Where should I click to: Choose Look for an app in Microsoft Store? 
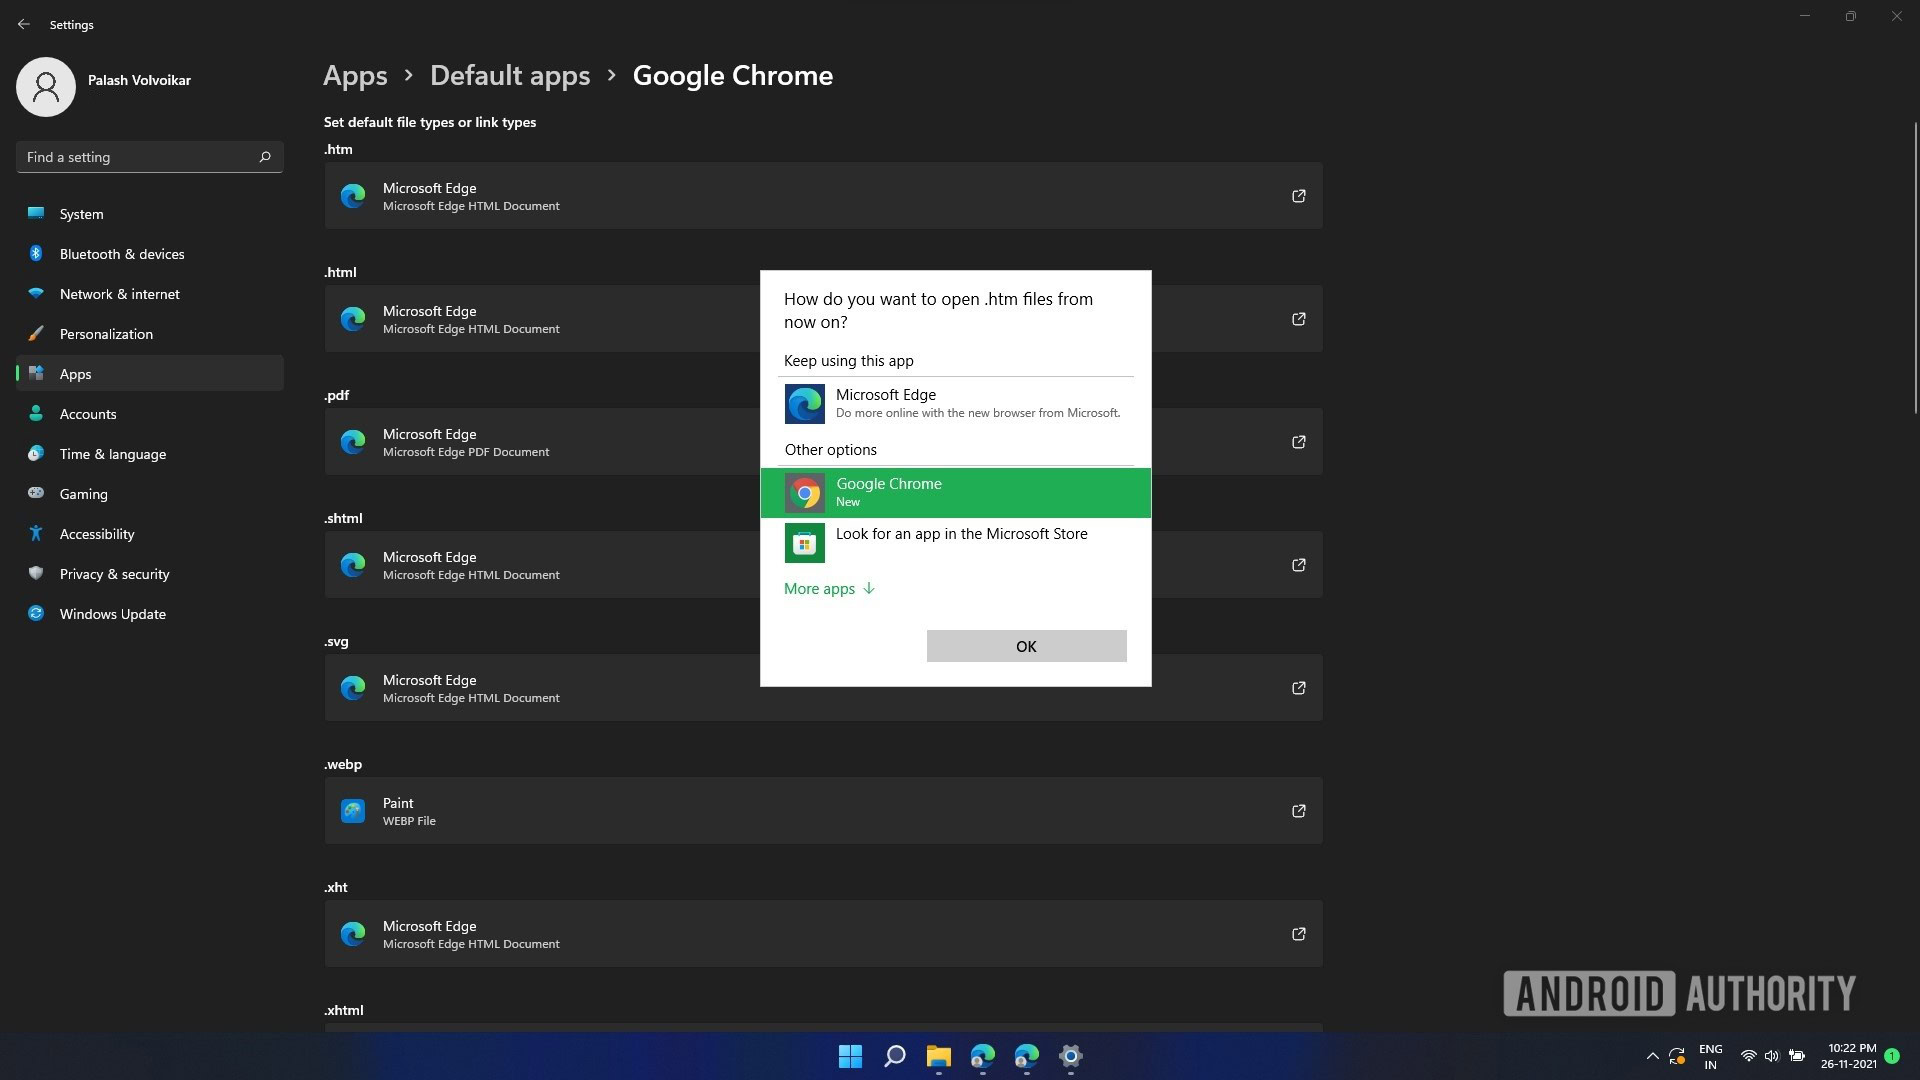[x=955, y=543]
